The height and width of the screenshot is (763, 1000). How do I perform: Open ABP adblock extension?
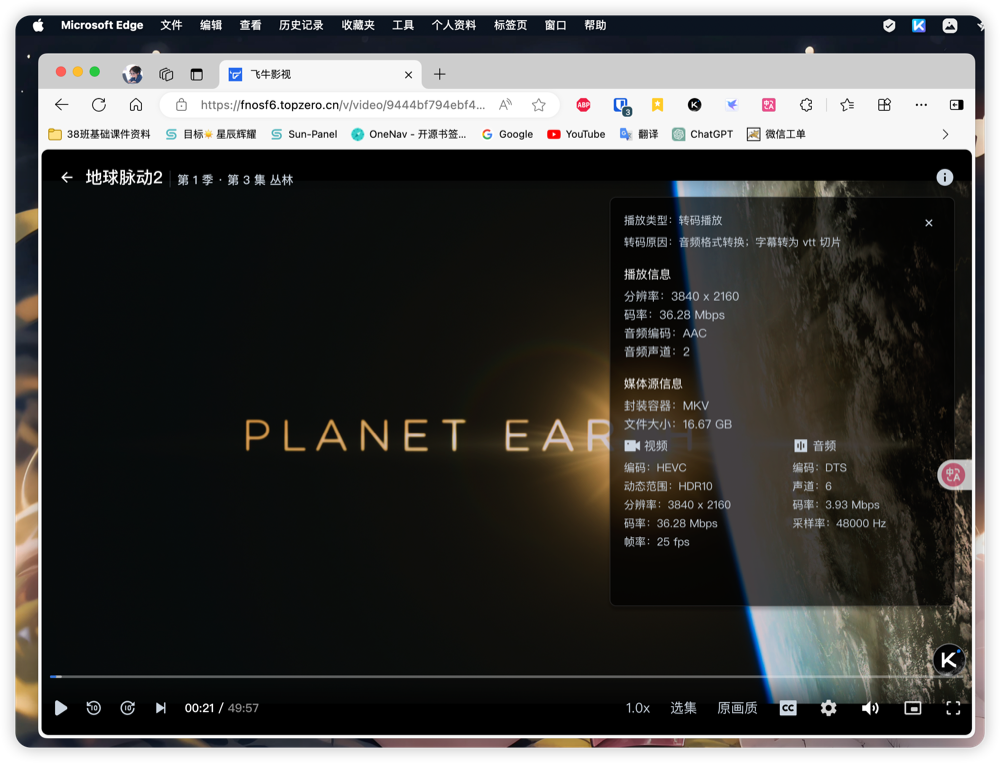point(584,105)
